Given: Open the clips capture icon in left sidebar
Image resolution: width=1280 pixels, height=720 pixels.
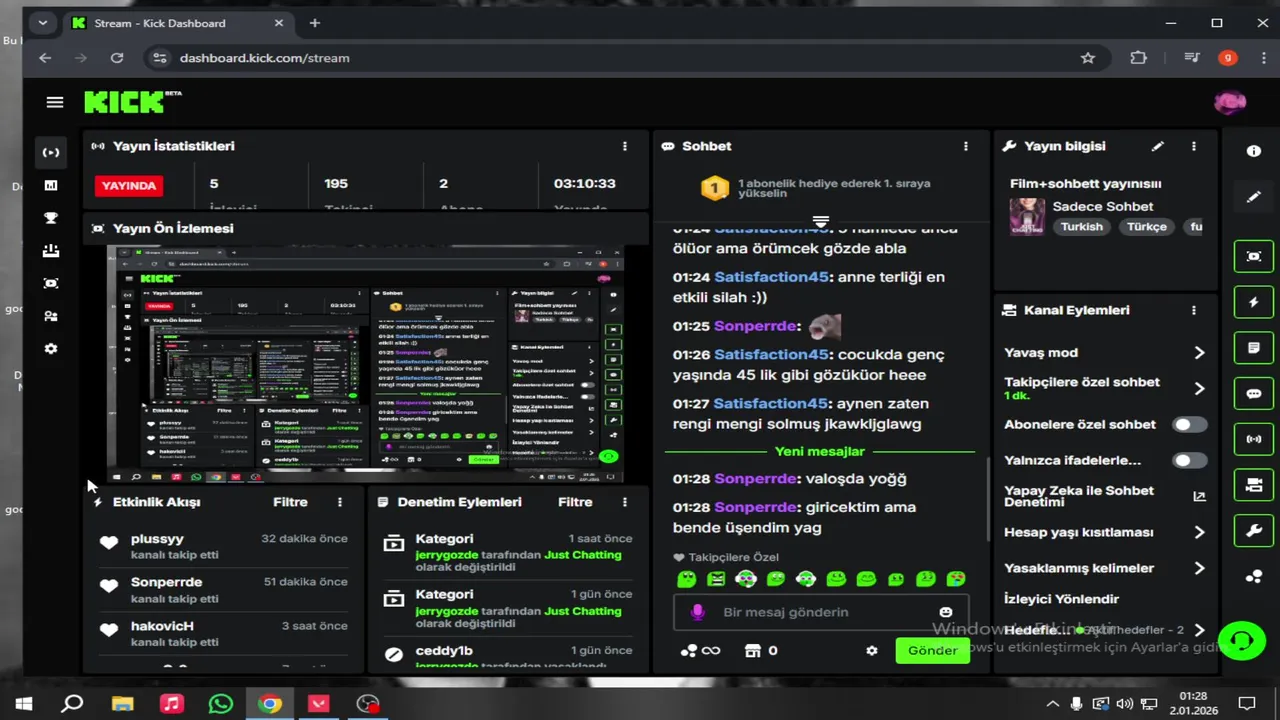Looking at the screenshot, I should (51, 283).
